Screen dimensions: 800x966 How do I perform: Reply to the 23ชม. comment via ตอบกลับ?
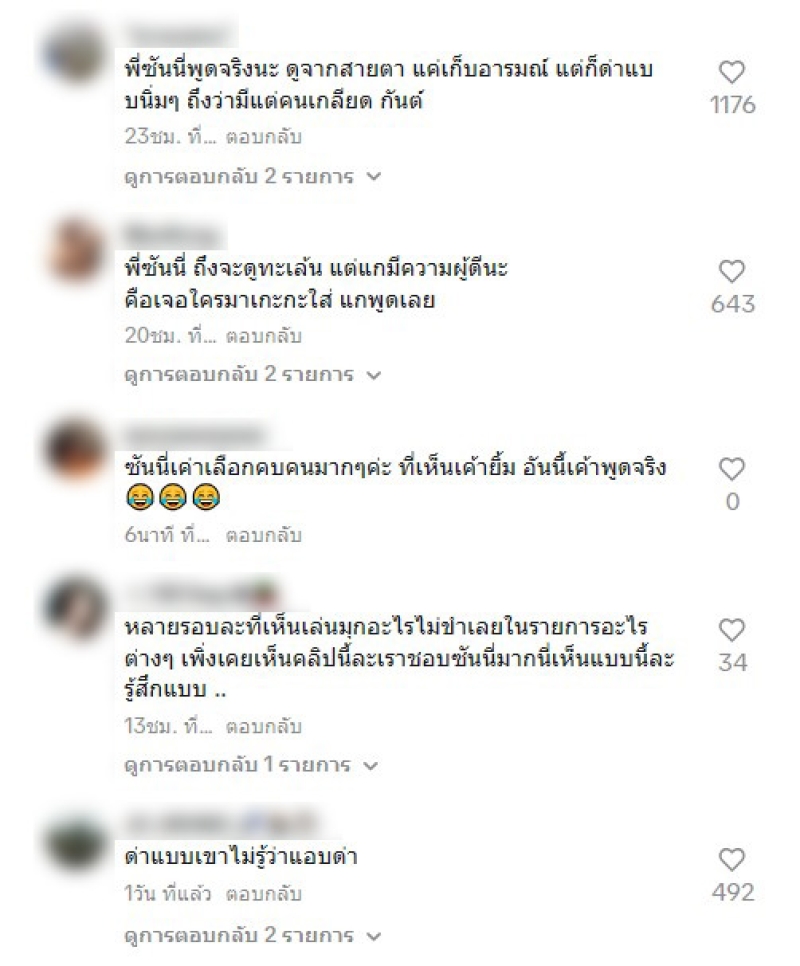pos(264,137)
